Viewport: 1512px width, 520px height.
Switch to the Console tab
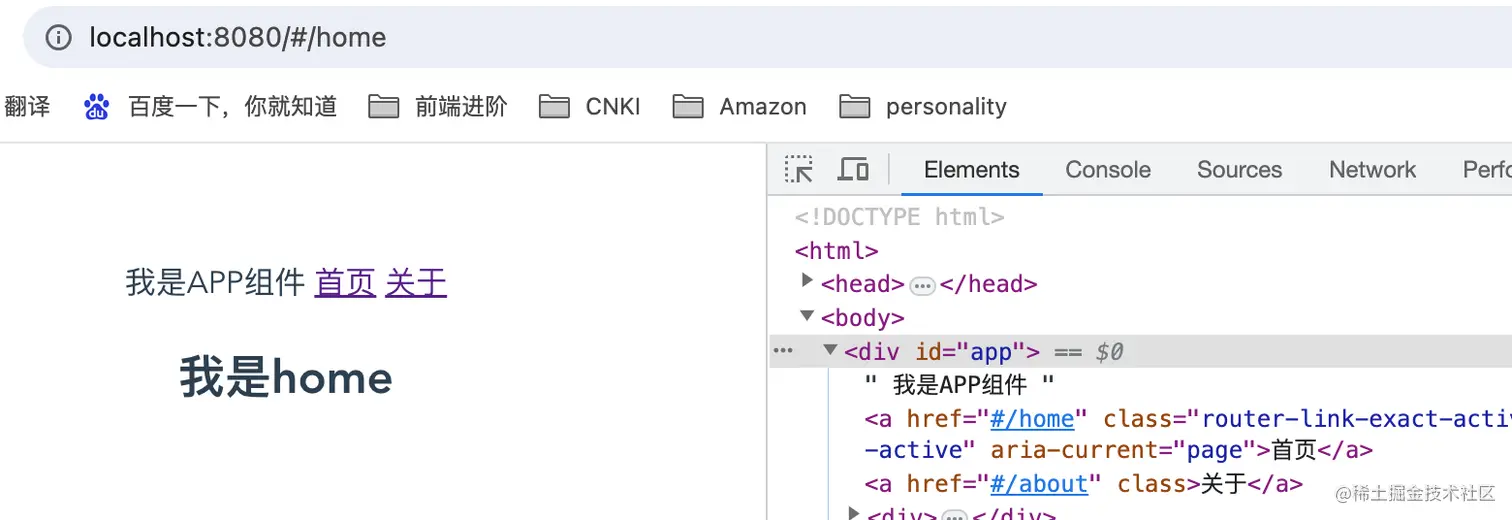(1108, 170)
